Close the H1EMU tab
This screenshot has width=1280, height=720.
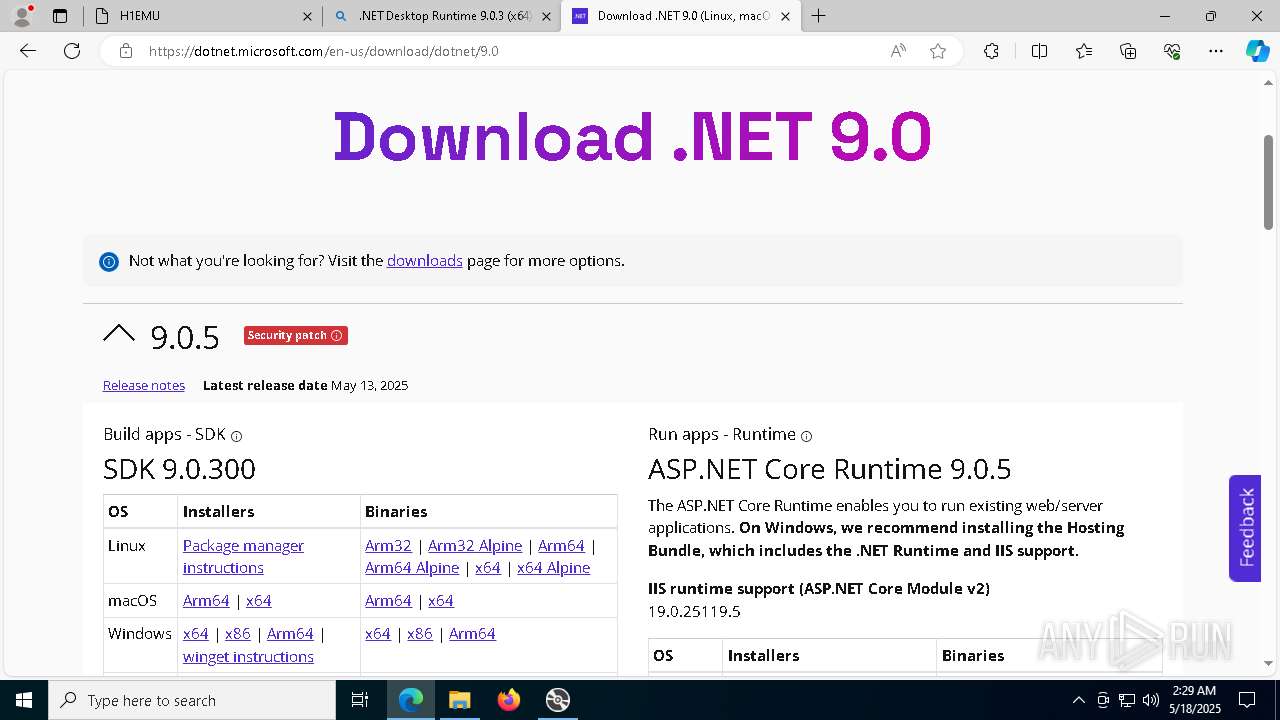point(307,16)
